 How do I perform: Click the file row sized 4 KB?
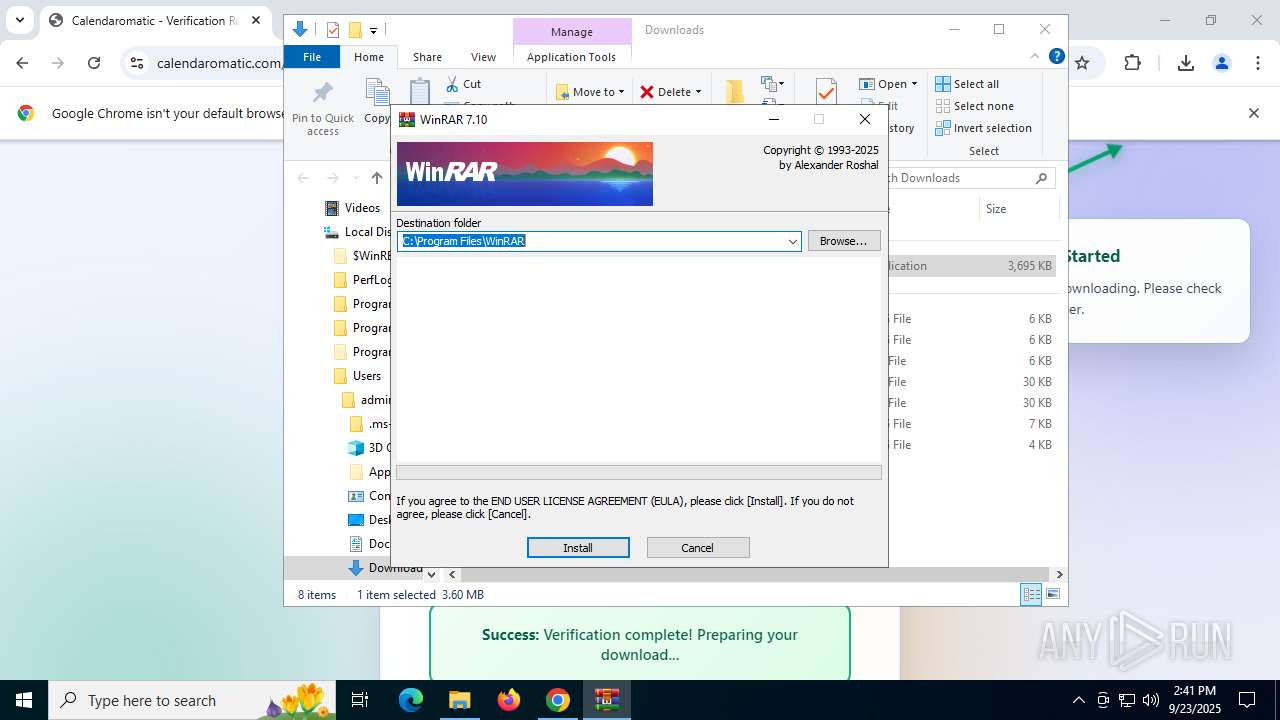971,445
